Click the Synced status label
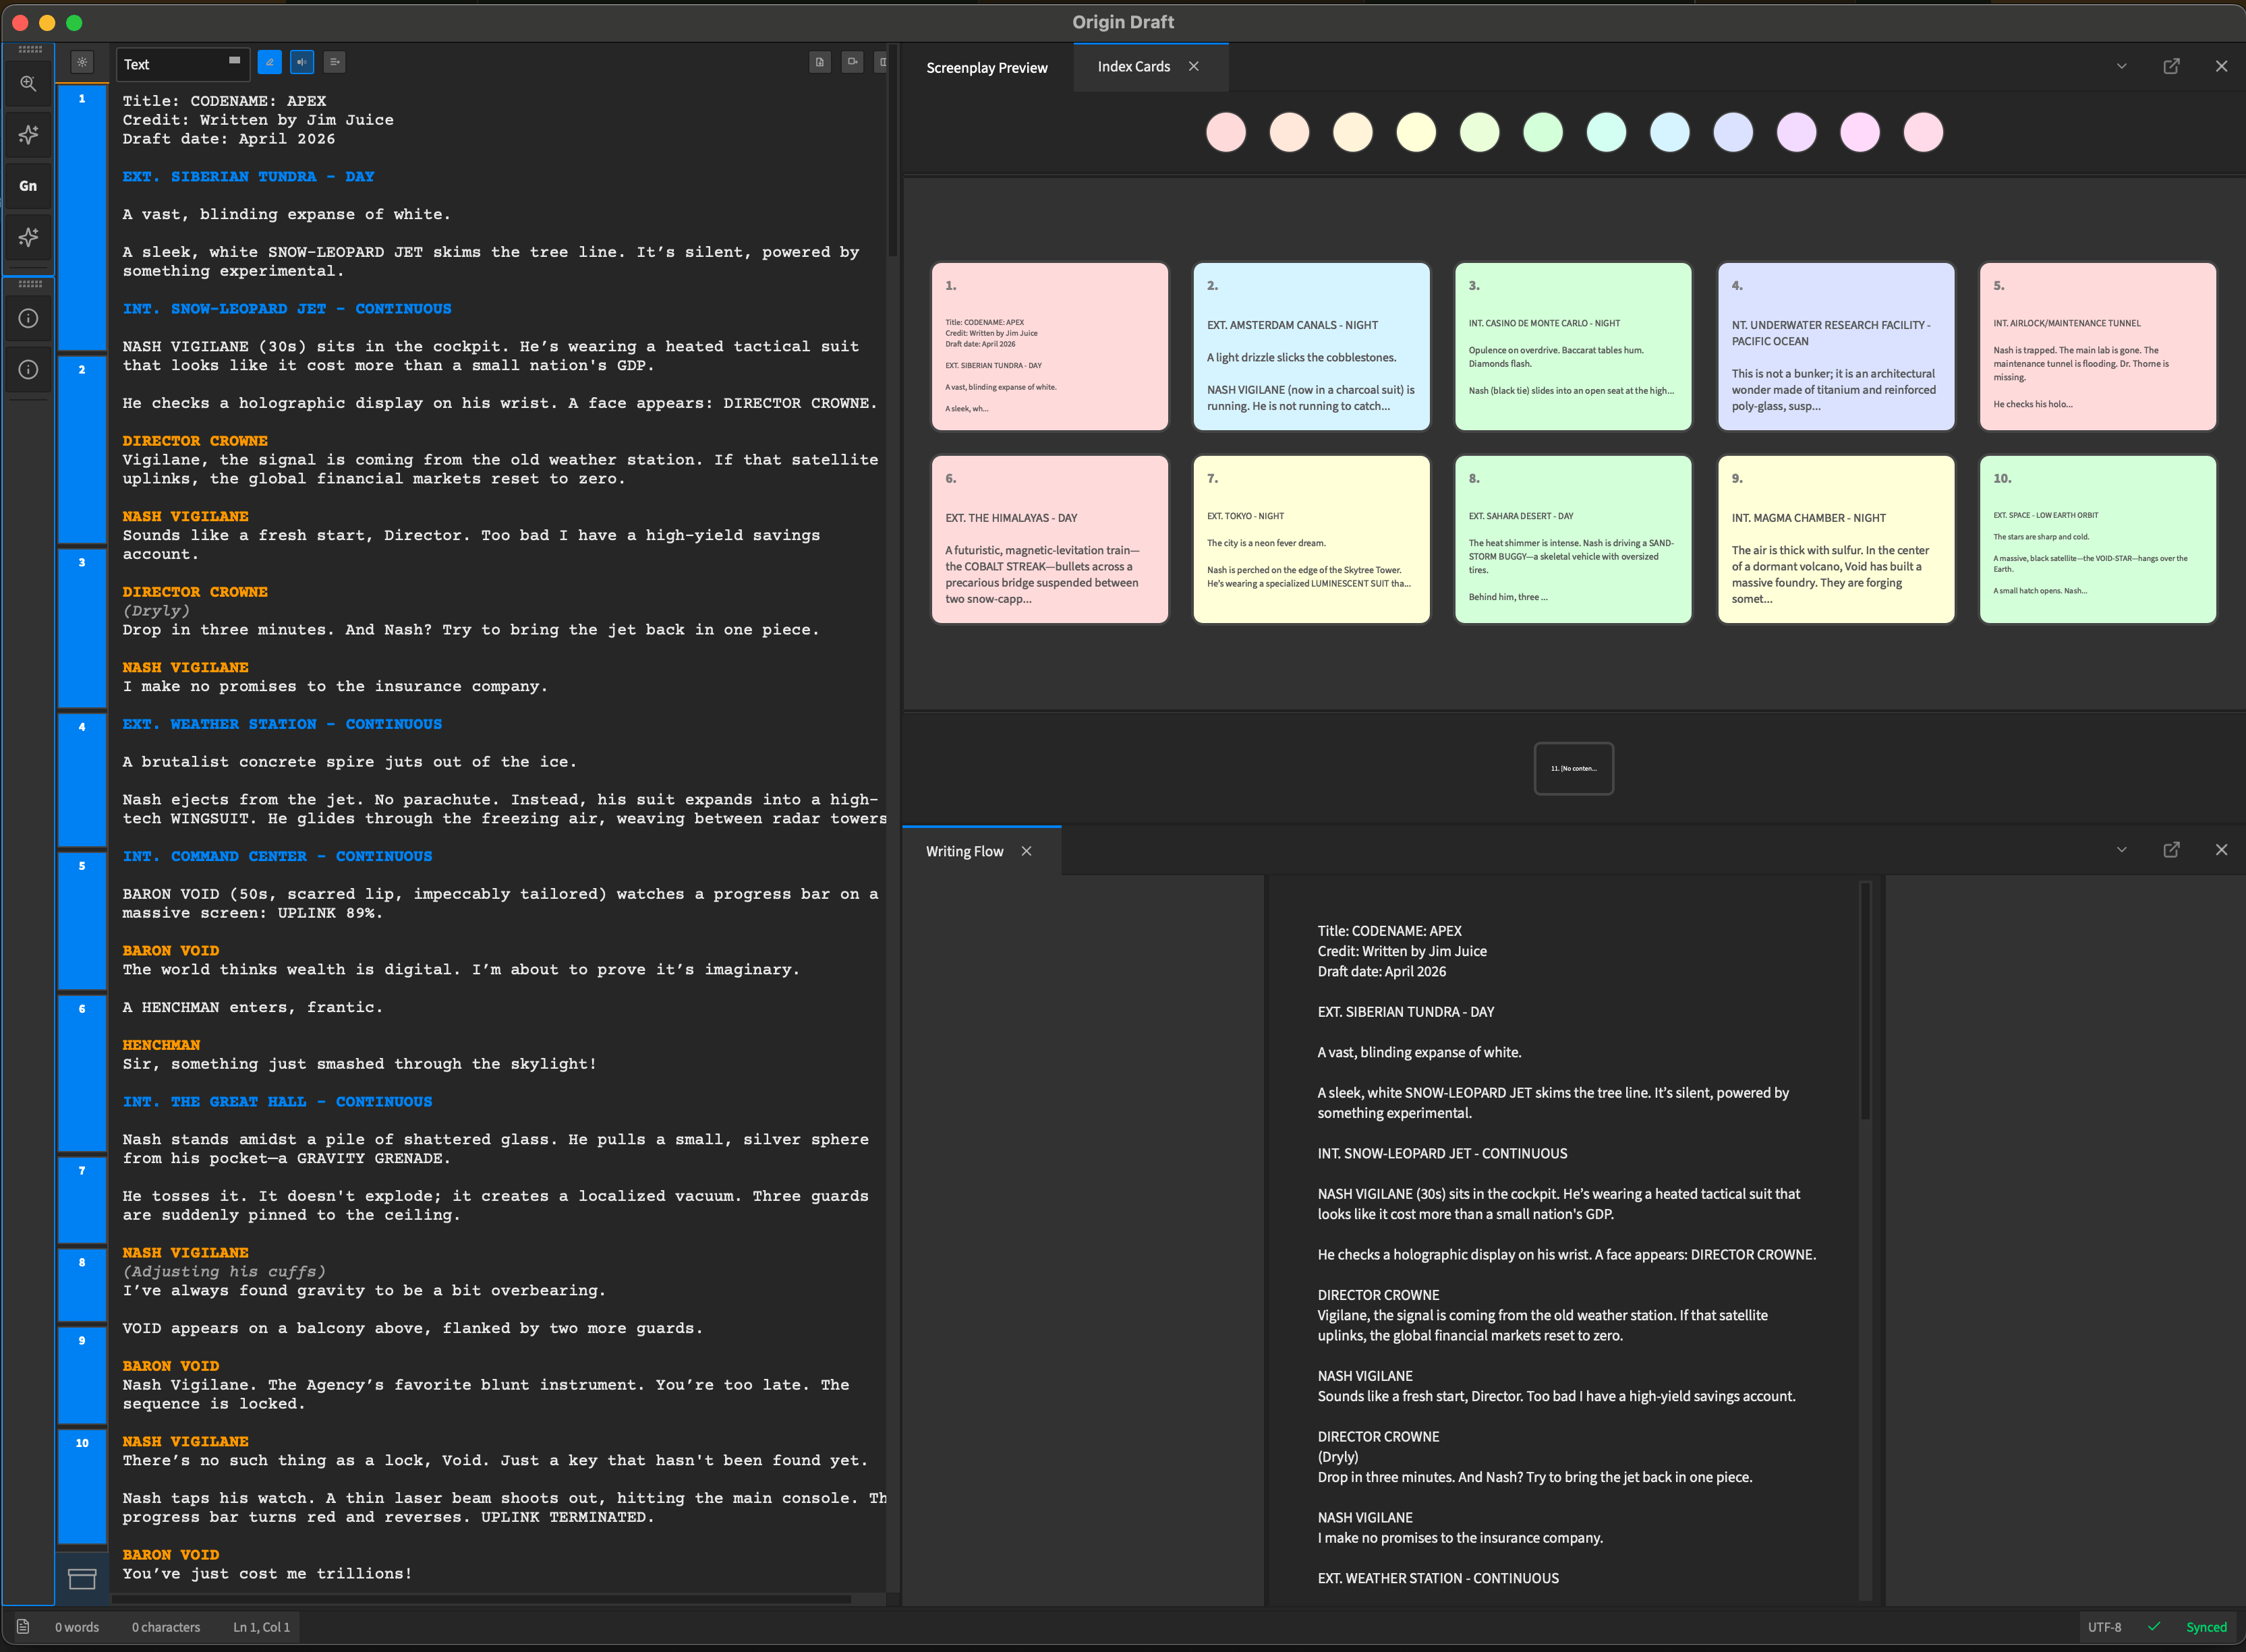The width and height of the screenshot is (2246, 1652). (x=2206, y=1627)
